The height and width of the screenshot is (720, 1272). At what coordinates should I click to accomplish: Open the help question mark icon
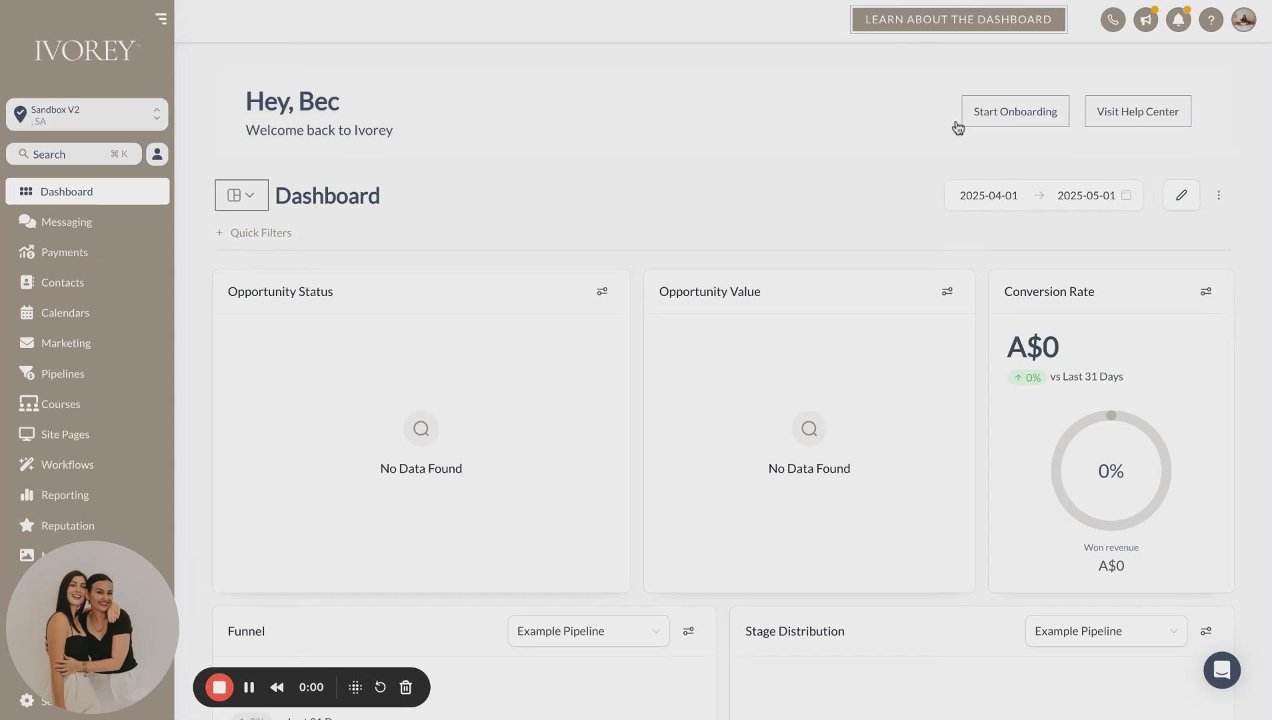[x=1211, y=19]
